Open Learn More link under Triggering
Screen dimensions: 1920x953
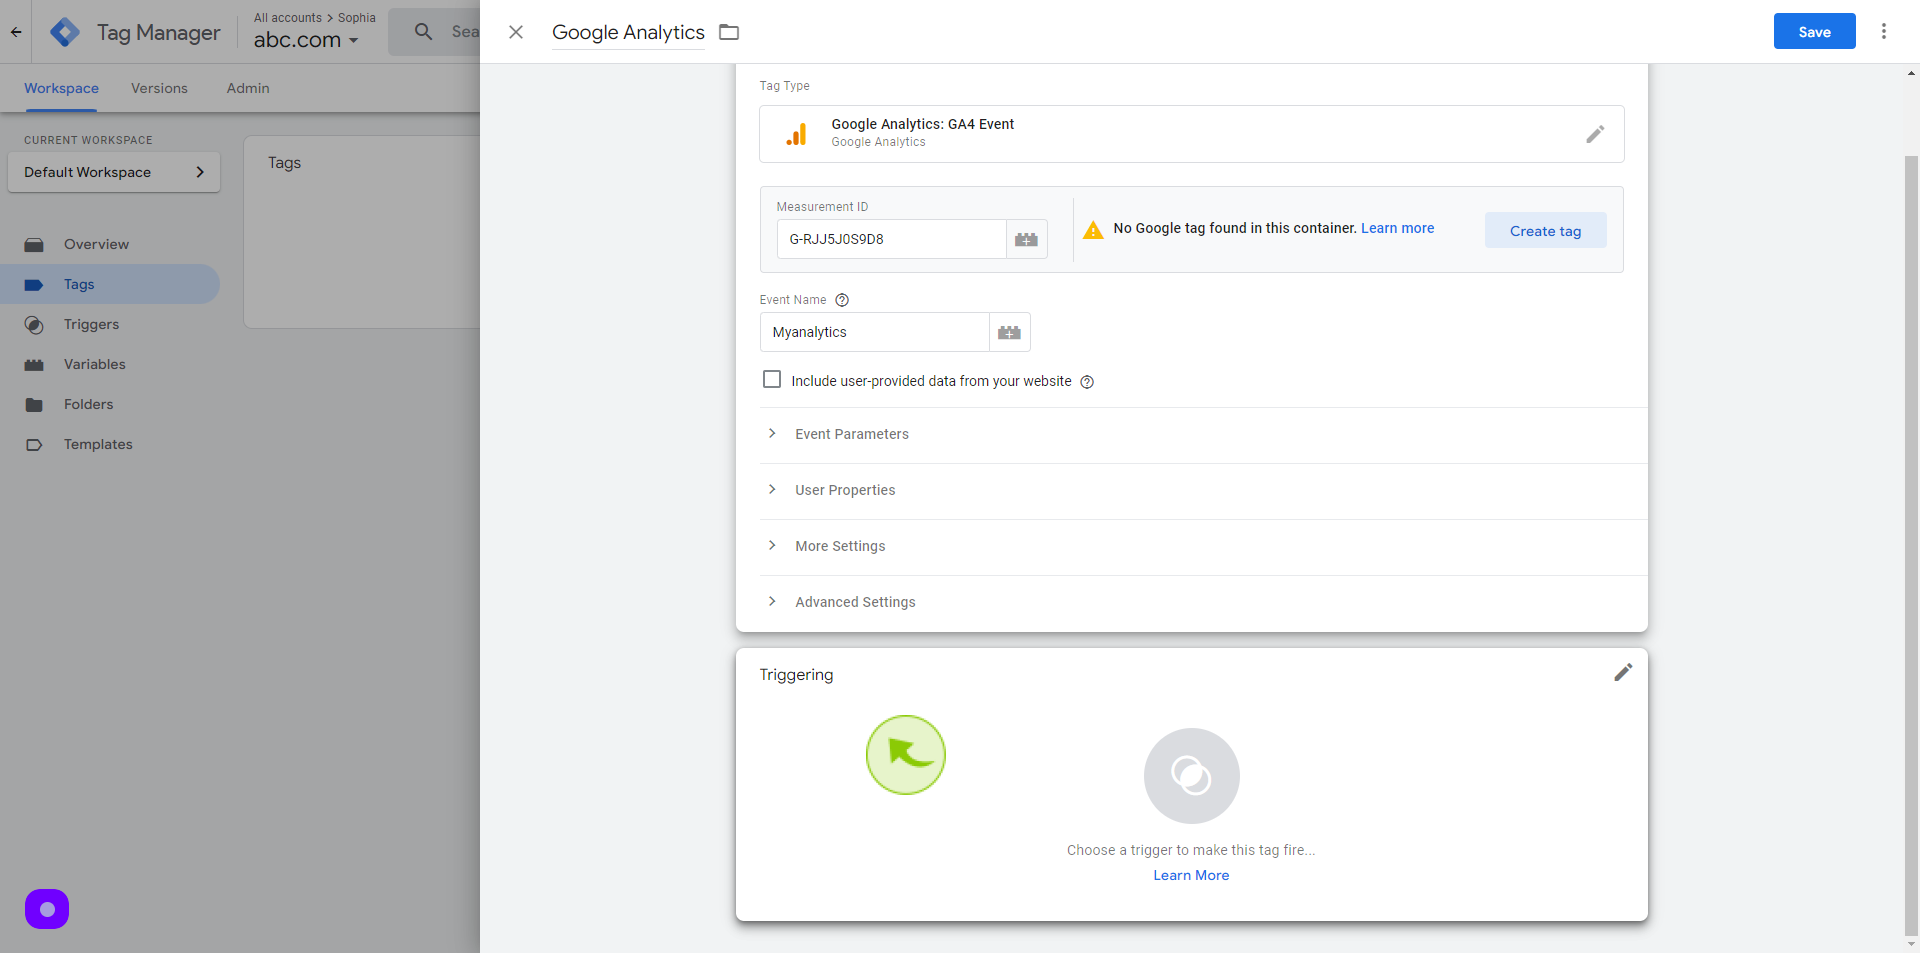(1191, 875)
